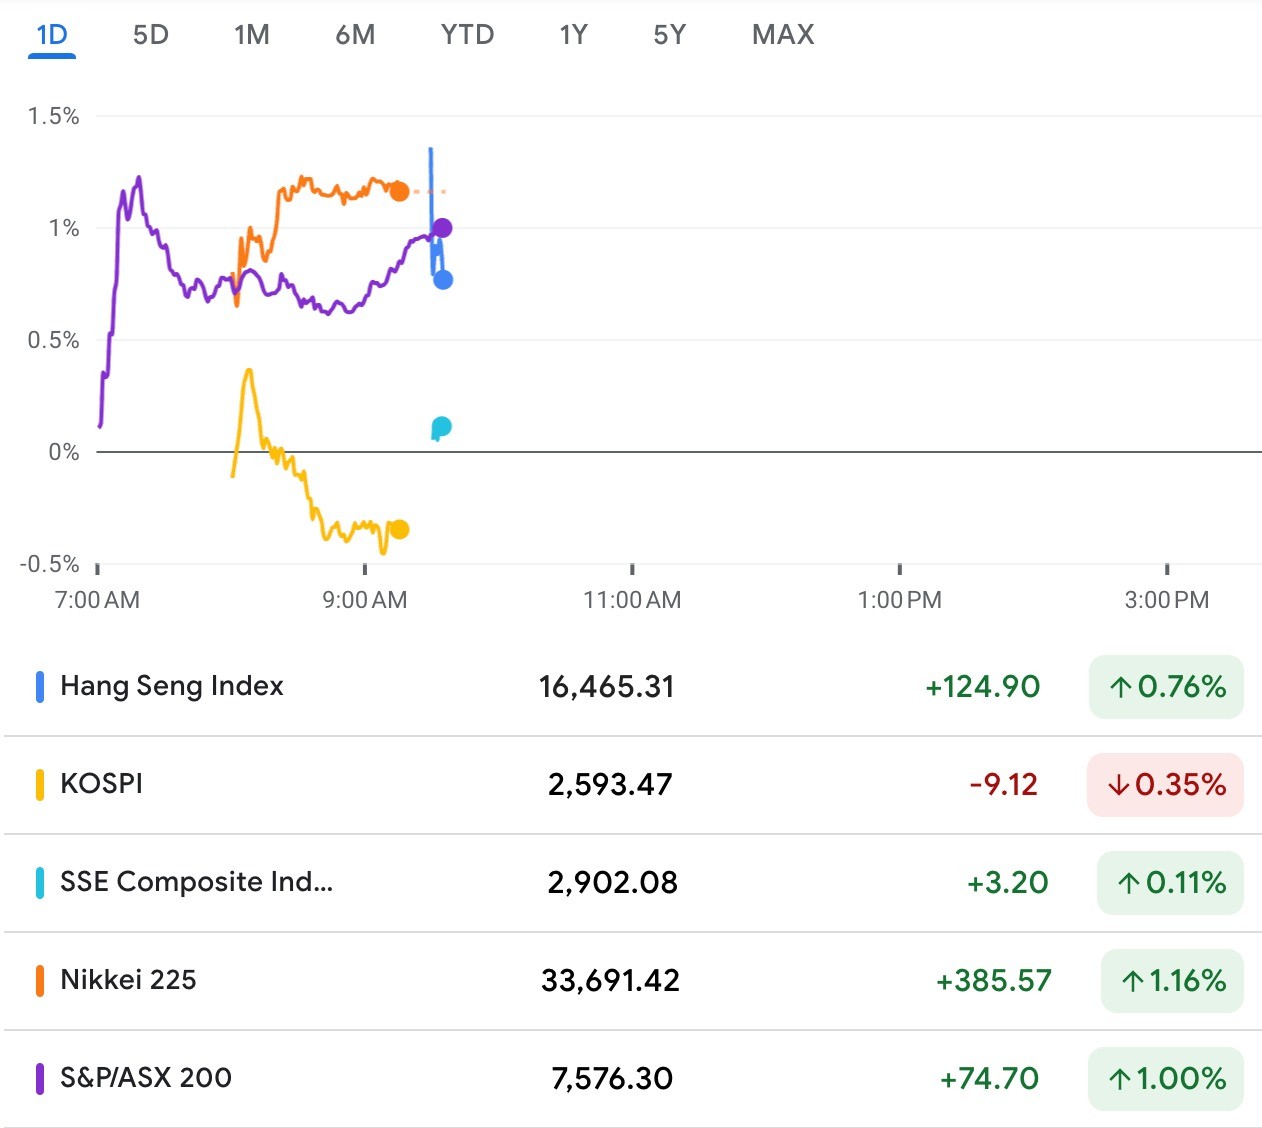Switch chart to YTD view
Viewport: 1262px width, 1128px height.
point(467,35)
